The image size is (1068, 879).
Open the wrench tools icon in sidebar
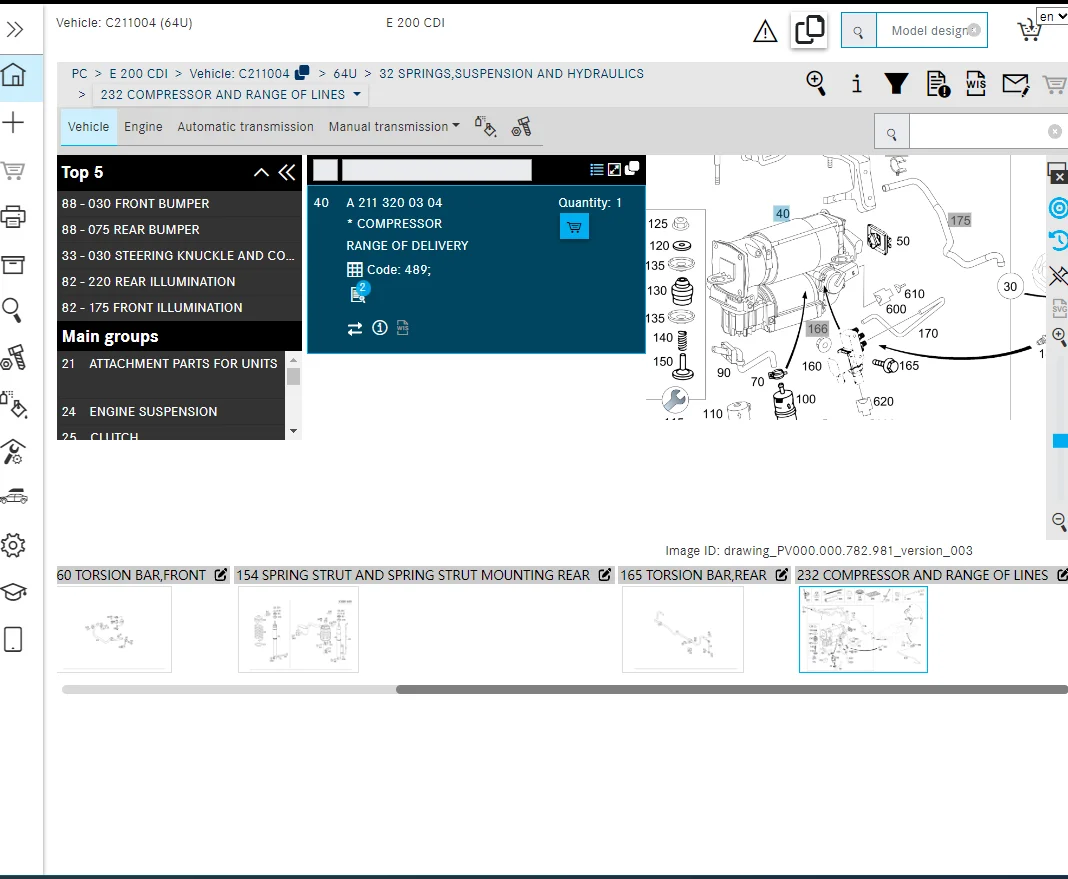click(13, 451)
